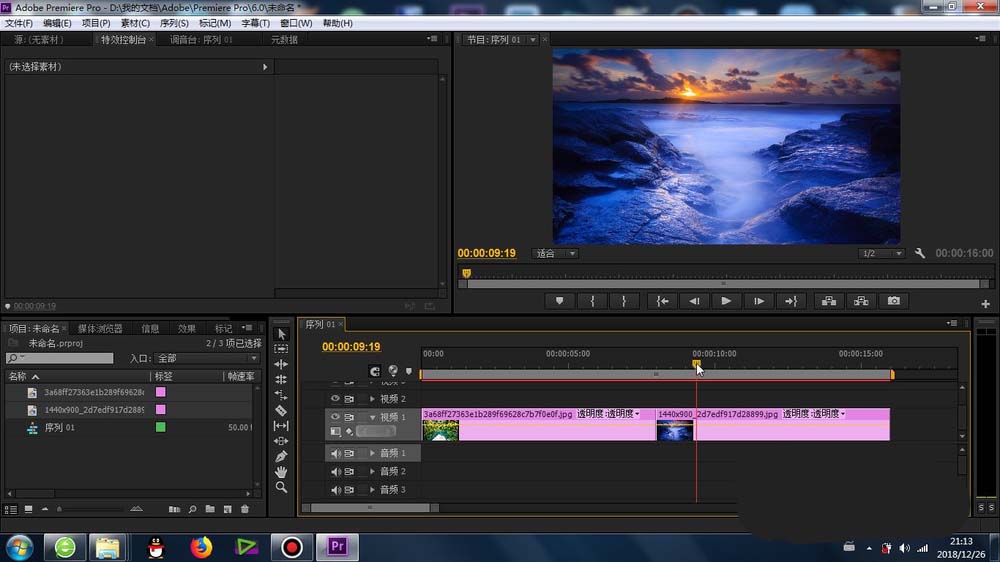Choose the Hand tool
Screen dimensions: 1000x562
(281, 471)
